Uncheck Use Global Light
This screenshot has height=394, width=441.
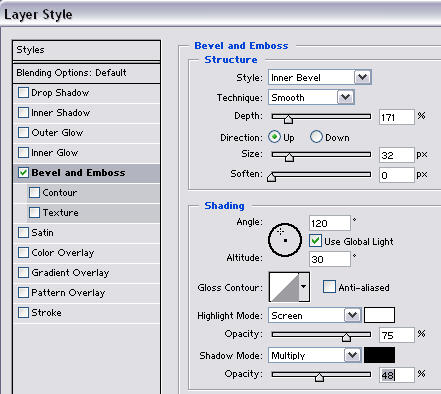coord(315,241)
